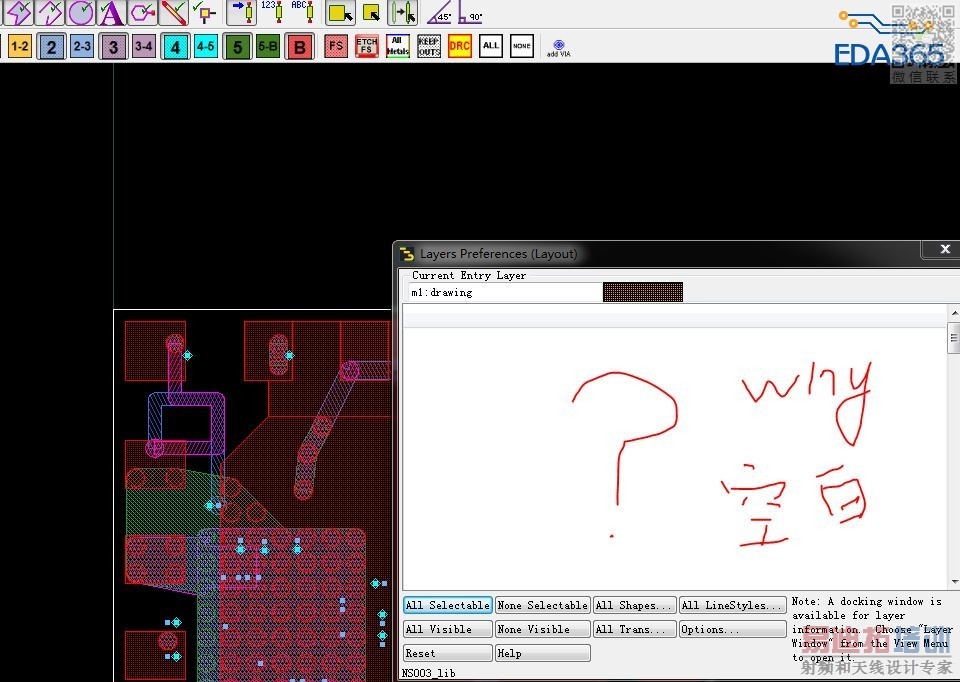Image resolution: width=960 pixels, height=682 pixels.
Task: Open the All Shapes... dialog
Action: click(635, 605)
